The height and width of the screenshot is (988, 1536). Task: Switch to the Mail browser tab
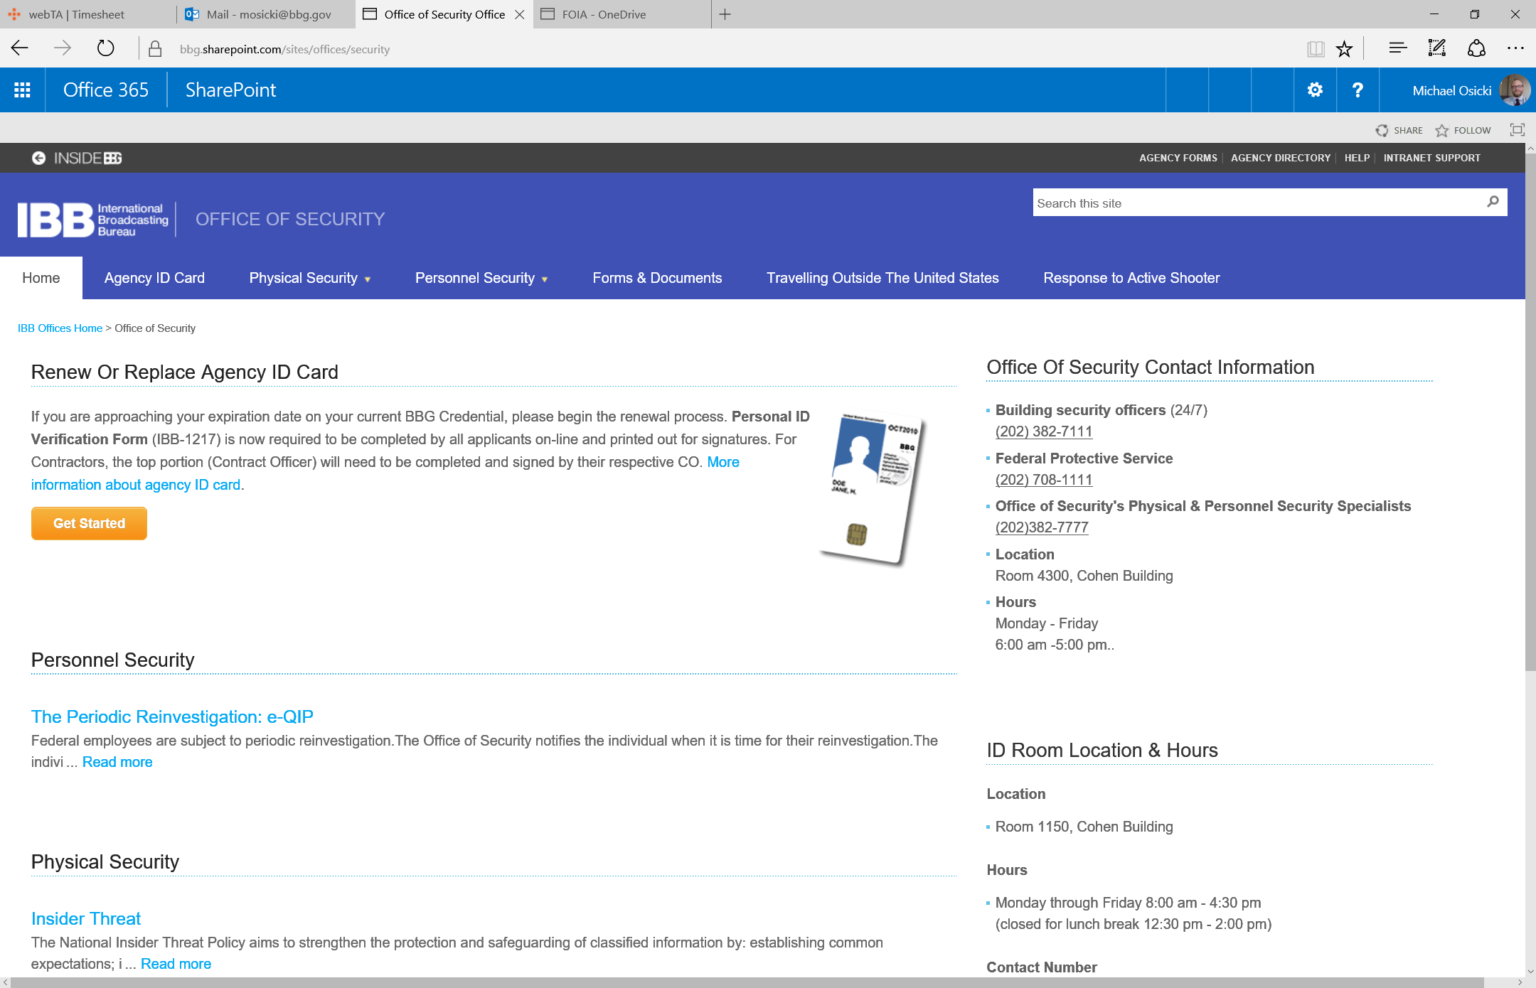click(266, 14)
